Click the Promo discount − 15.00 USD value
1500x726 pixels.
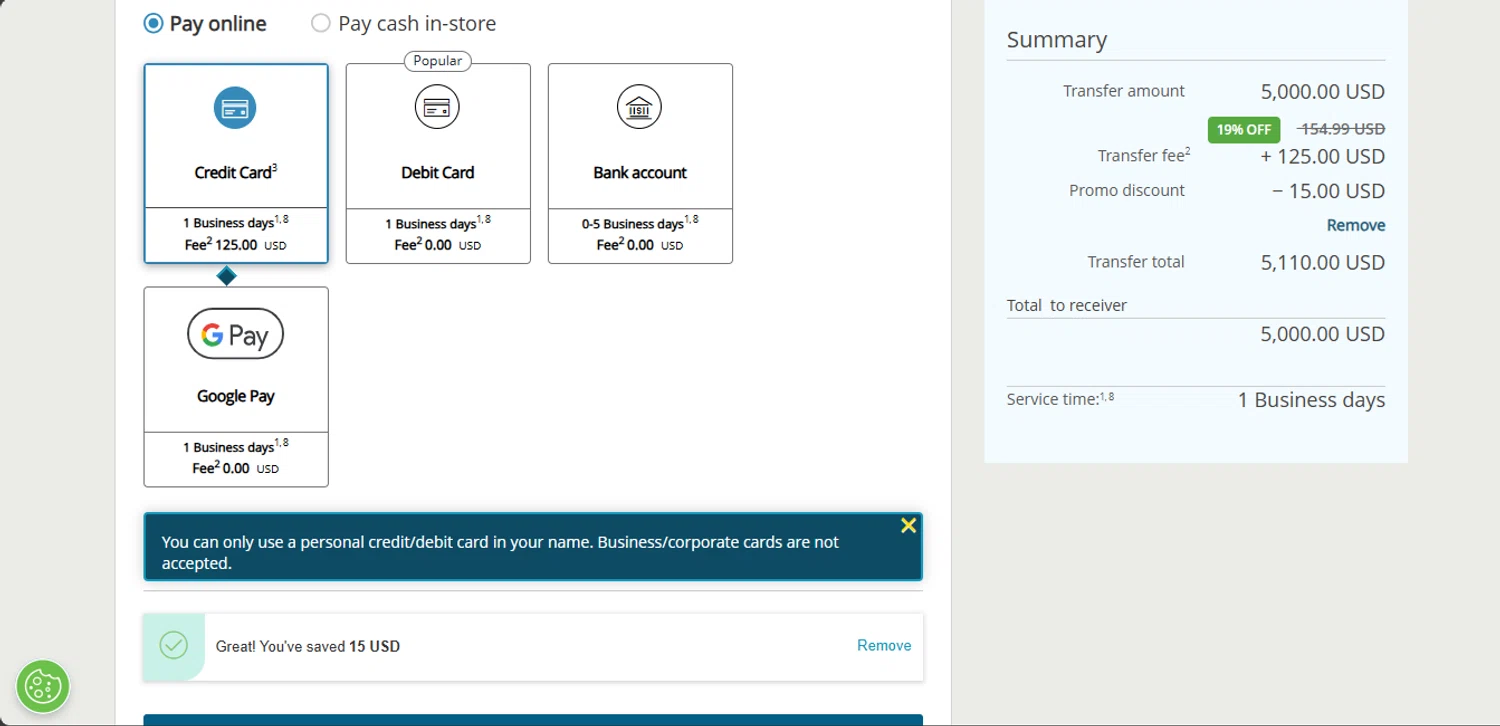point(1328,191)
